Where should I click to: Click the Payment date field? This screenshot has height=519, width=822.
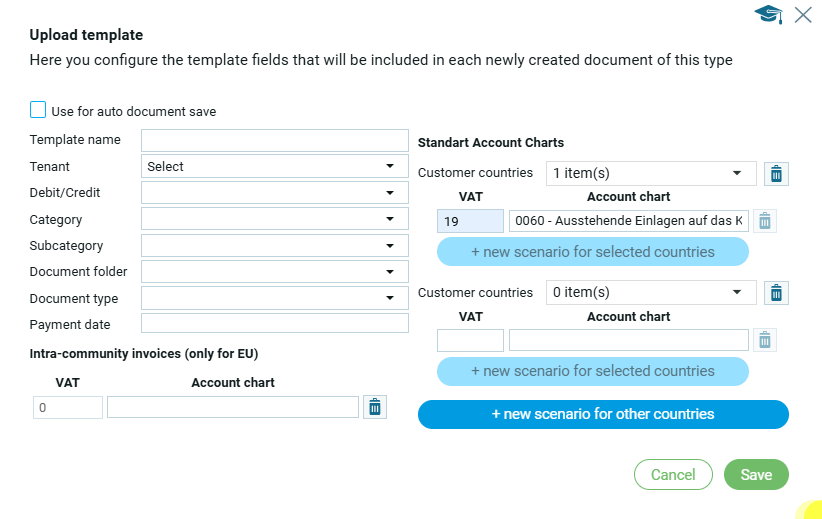point(275,324)
